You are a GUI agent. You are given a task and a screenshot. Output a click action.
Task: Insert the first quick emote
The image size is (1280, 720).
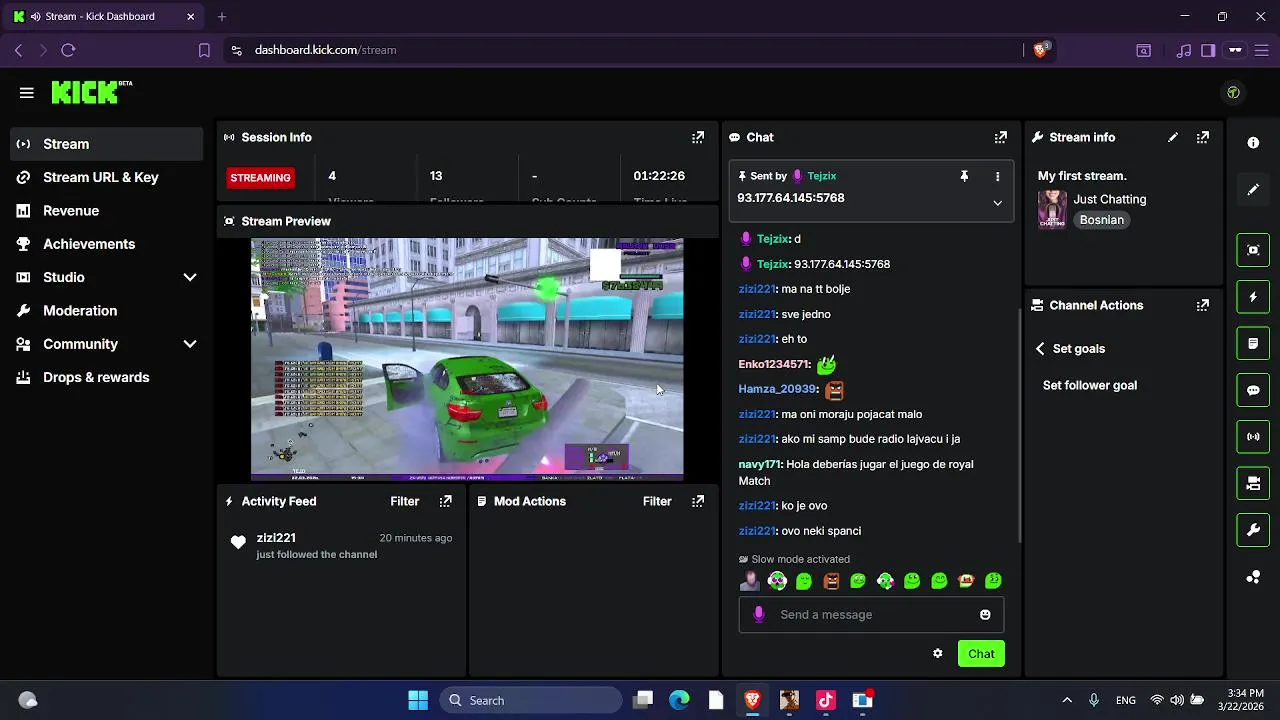point(750,581)
